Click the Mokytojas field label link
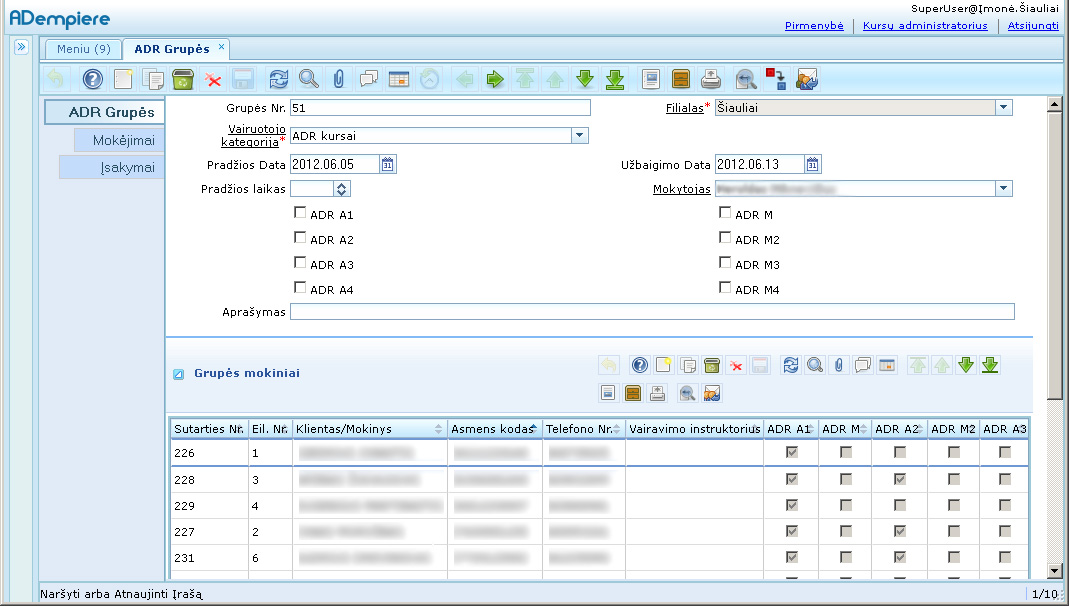The height and width of the screenshot is (606, 1069). point(682,189)
